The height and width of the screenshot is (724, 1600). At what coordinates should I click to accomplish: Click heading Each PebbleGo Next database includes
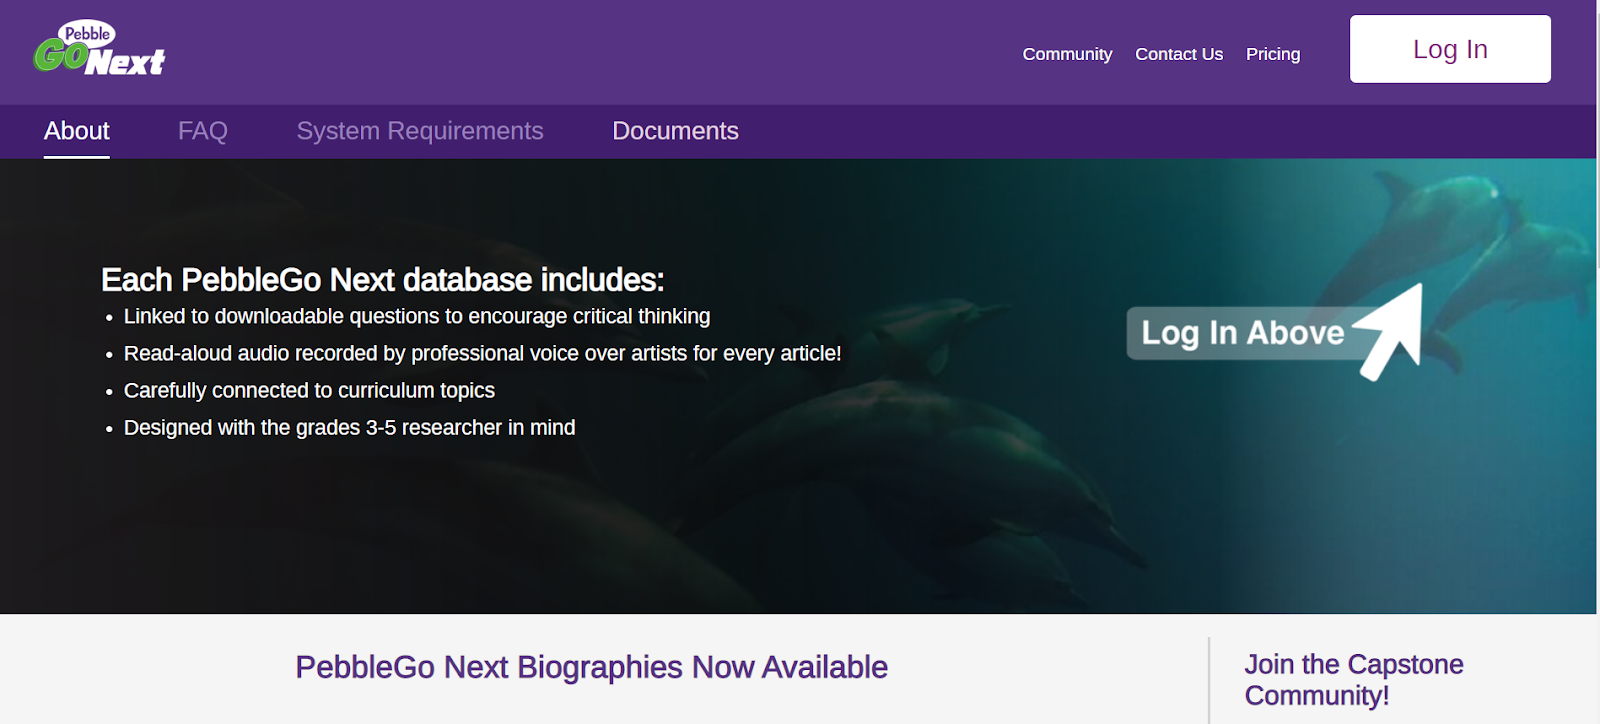click(383, 280)
